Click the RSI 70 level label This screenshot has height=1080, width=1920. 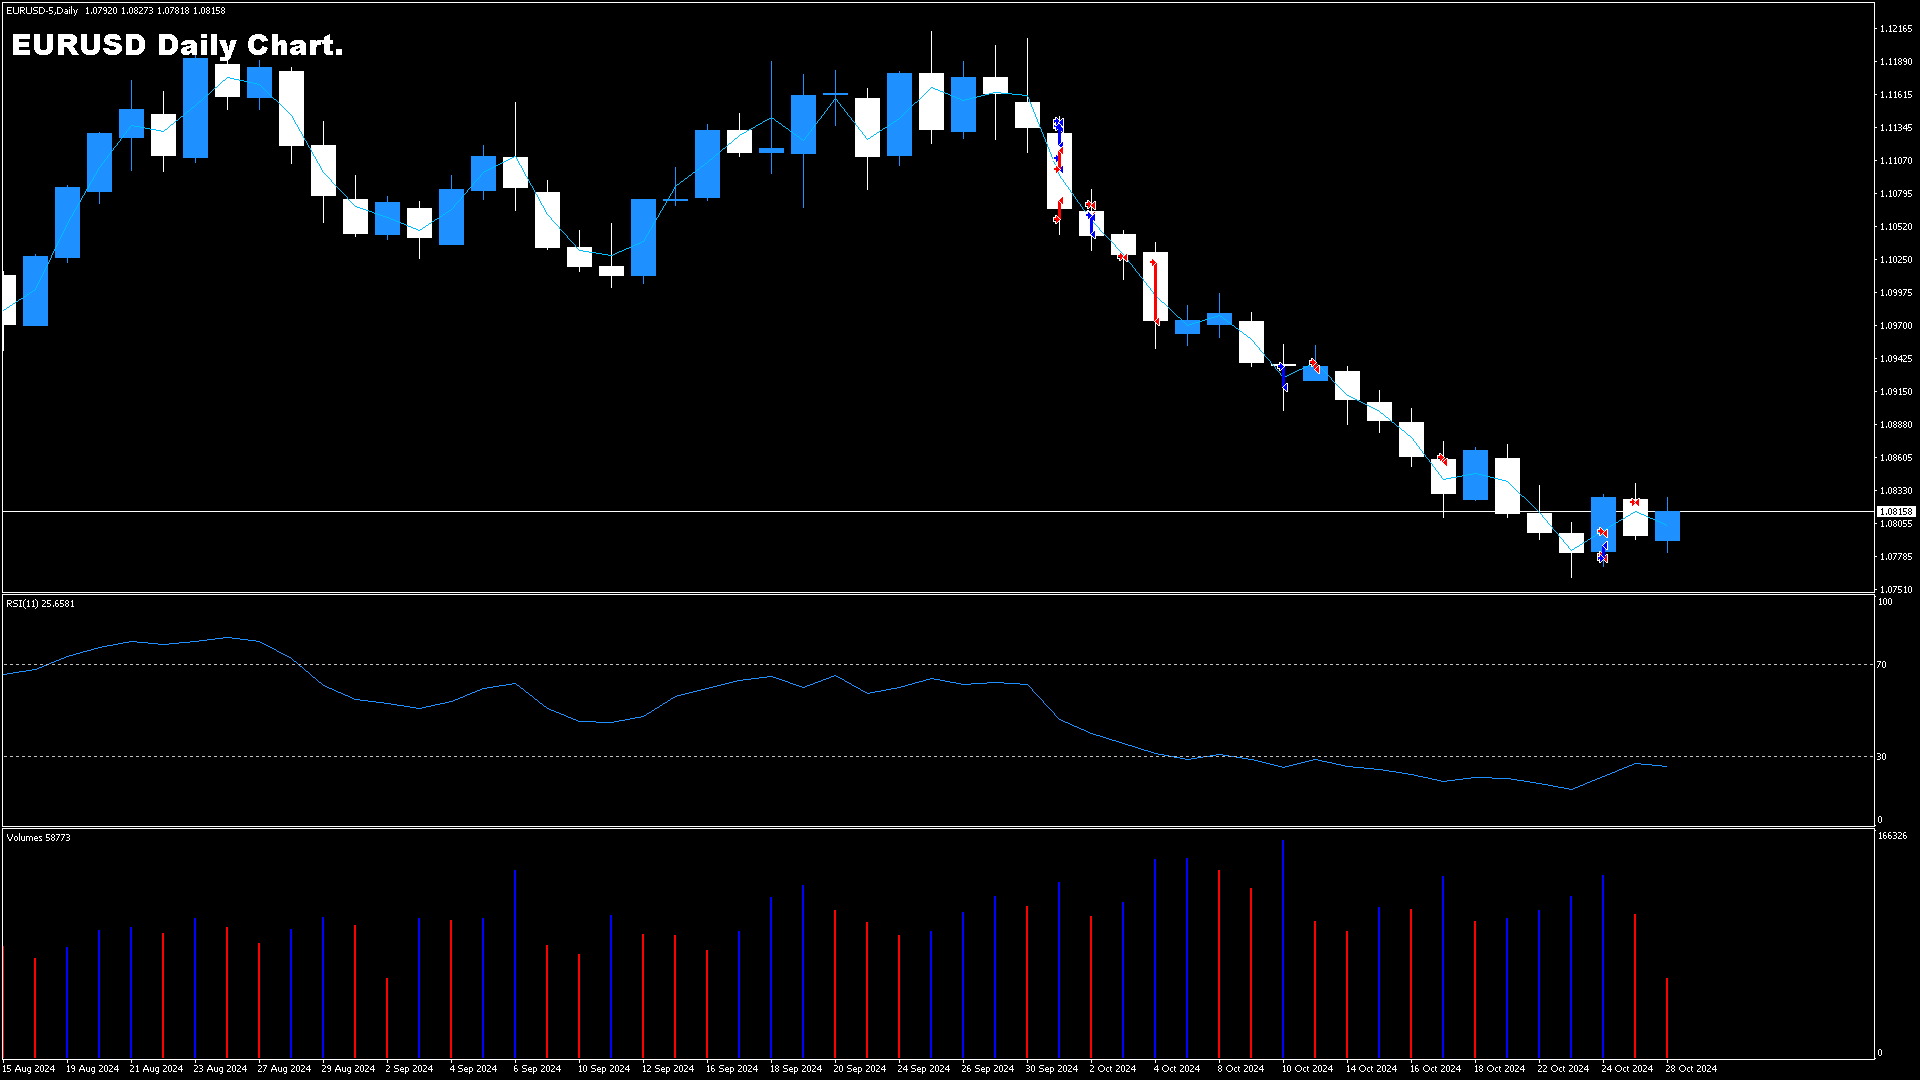(1881, 664)
